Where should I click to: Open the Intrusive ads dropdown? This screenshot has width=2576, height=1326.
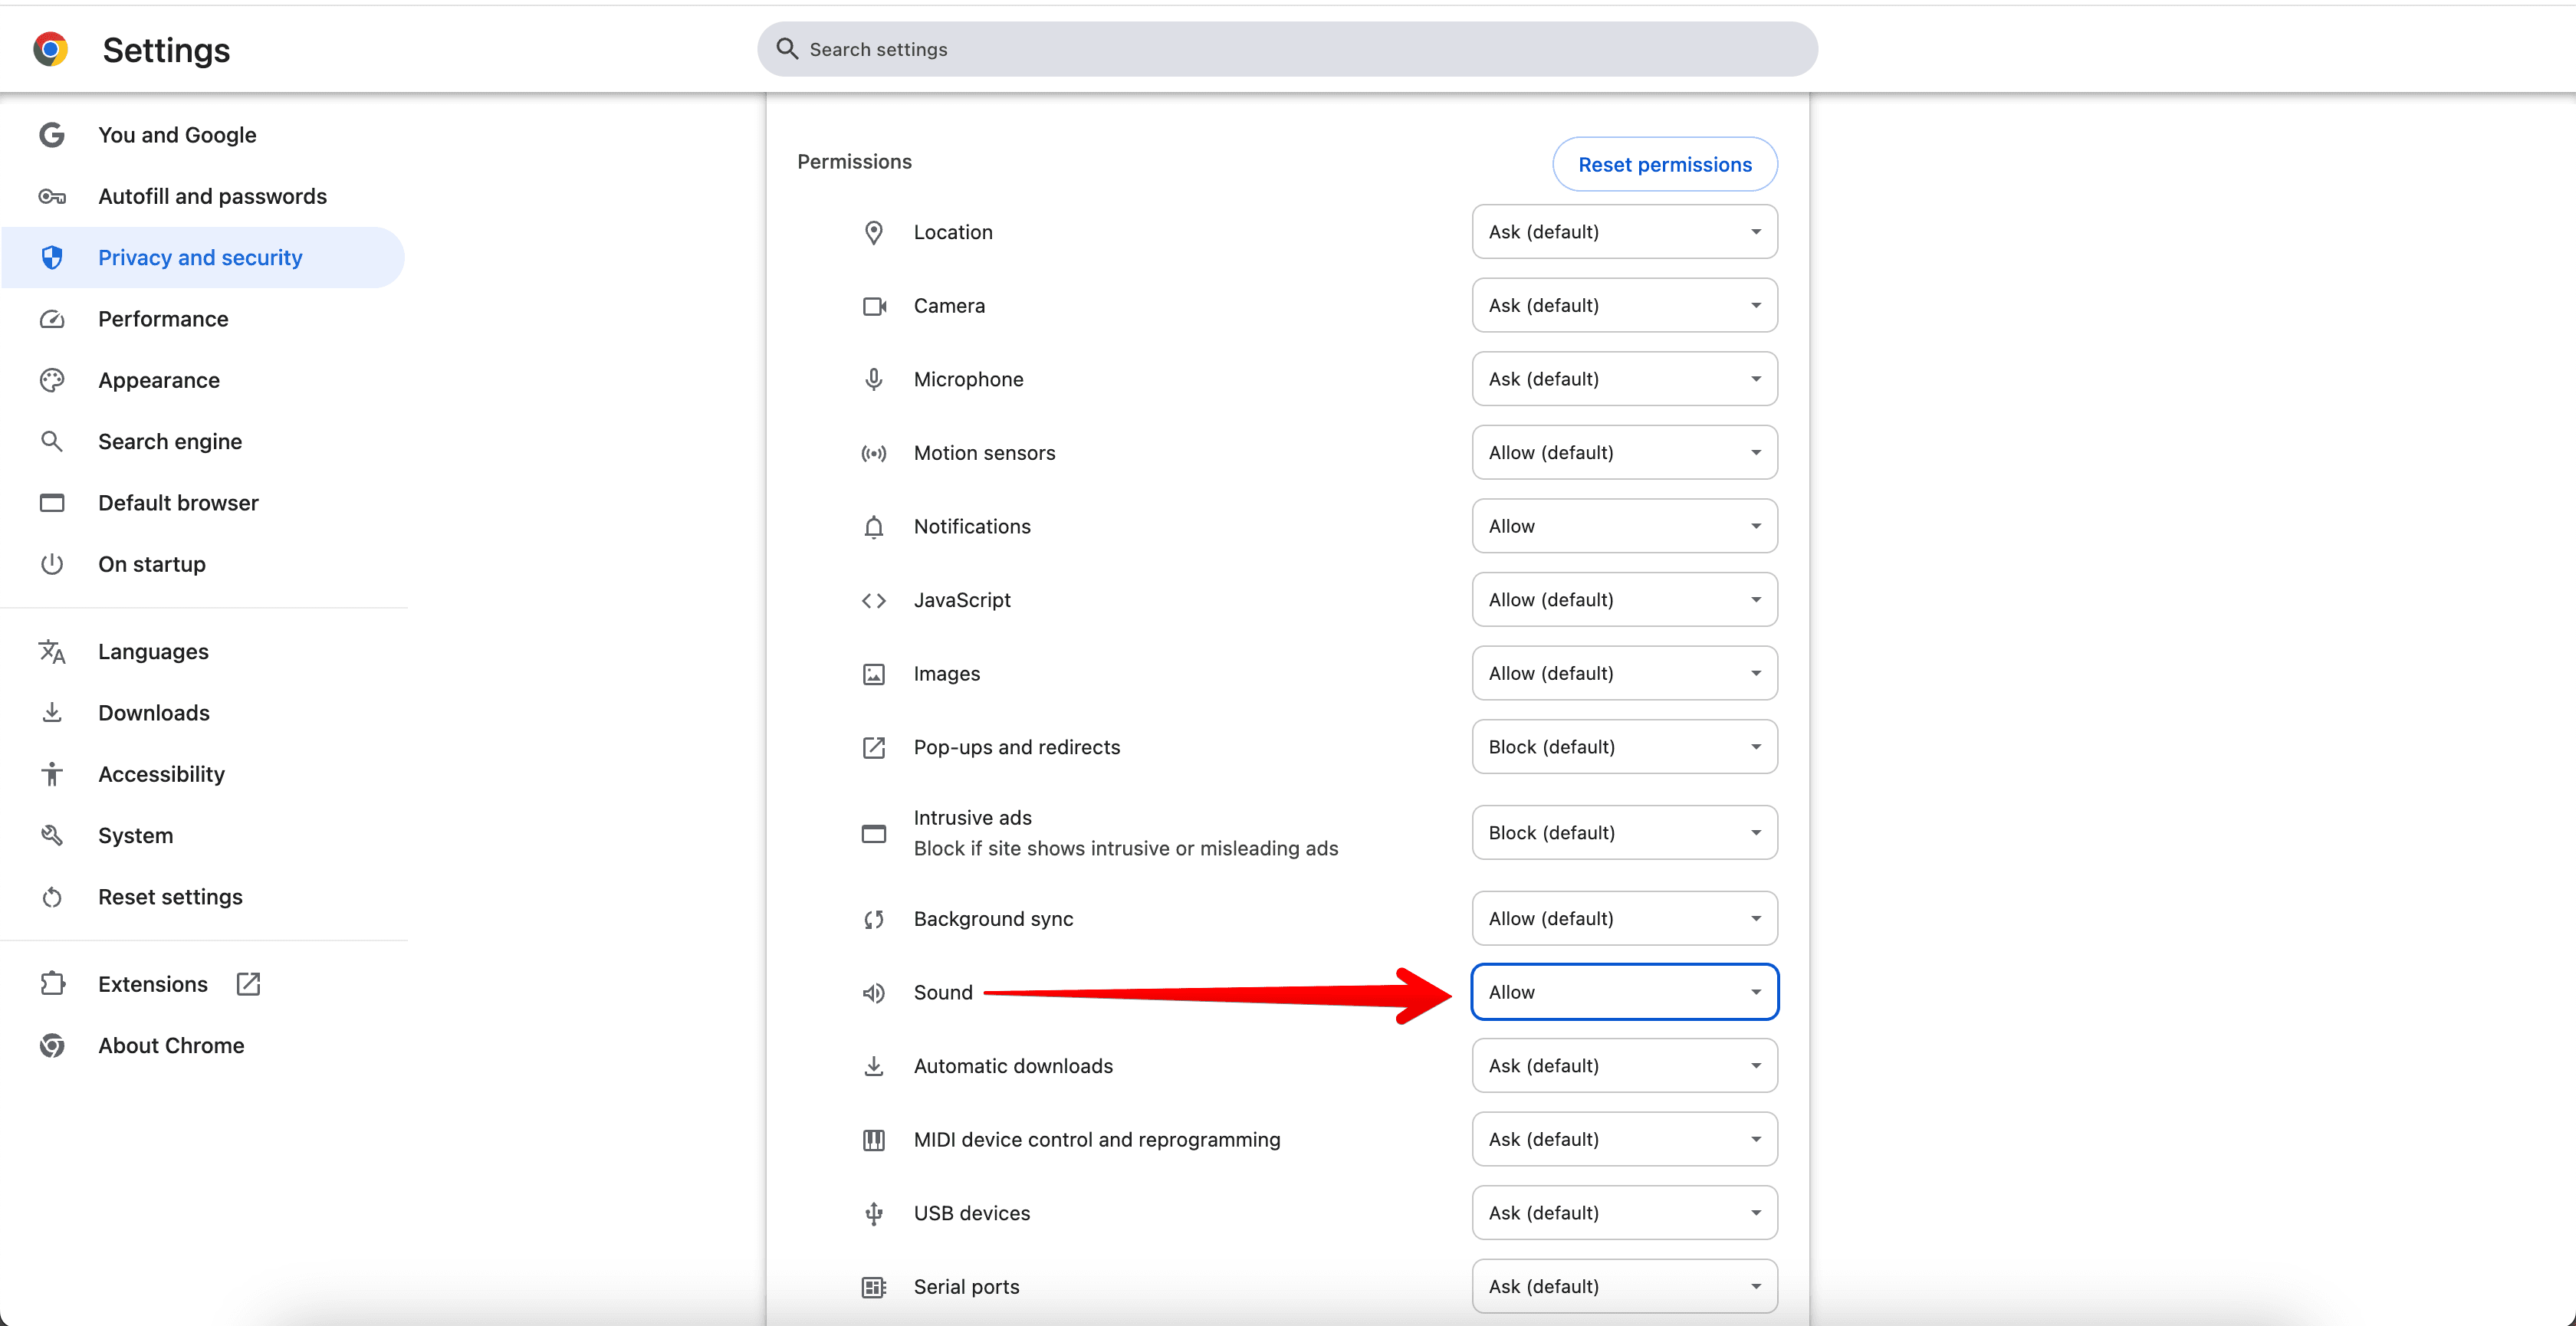tap(1624, 833)
